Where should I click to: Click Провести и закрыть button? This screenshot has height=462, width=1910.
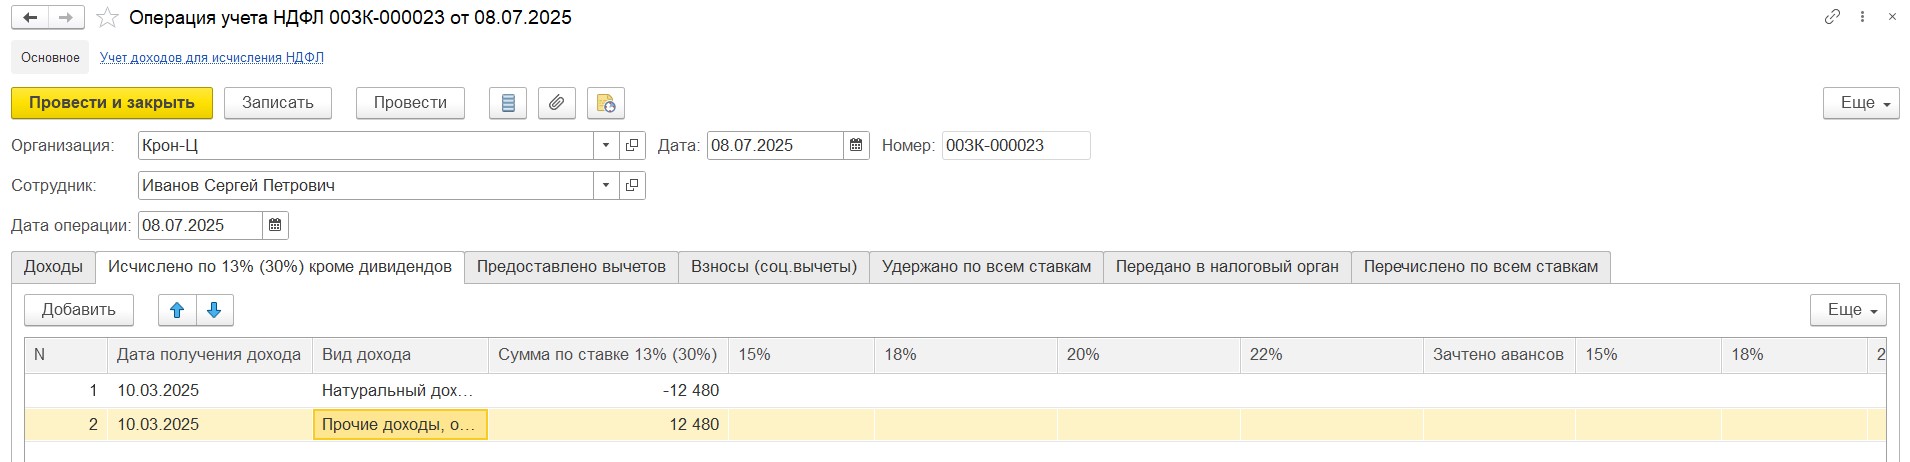tap(112, 103)
